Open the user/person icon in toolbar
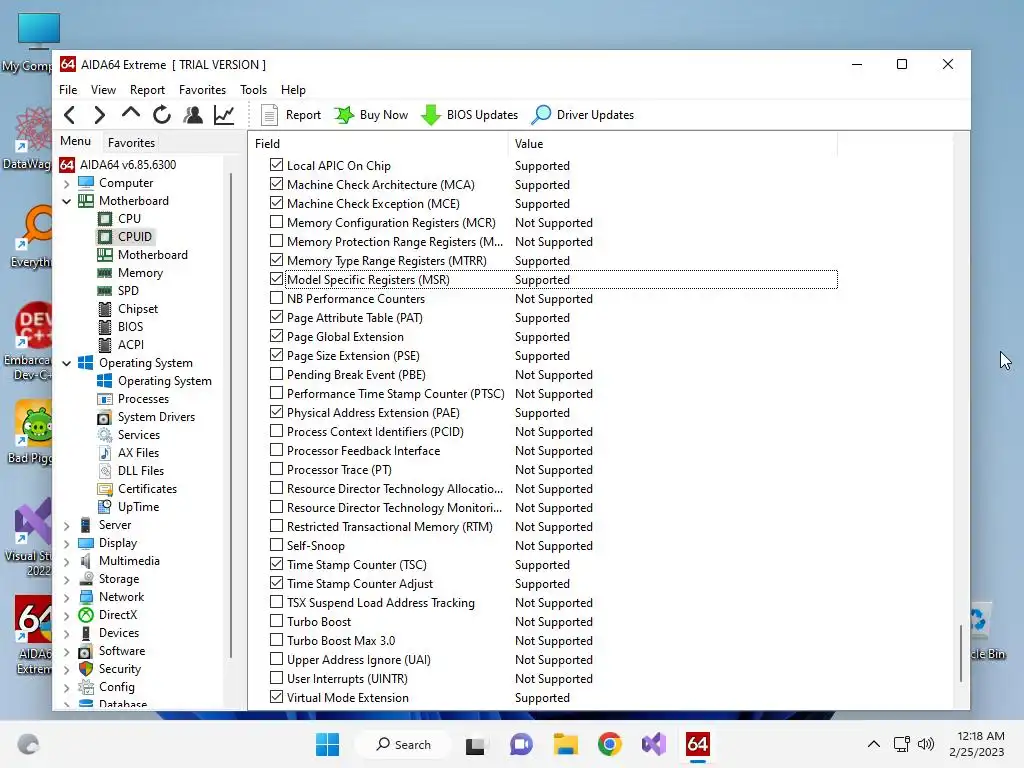The height and width of the screenshot is (768, 1024). pyautogui.click(x=193, y=115)
